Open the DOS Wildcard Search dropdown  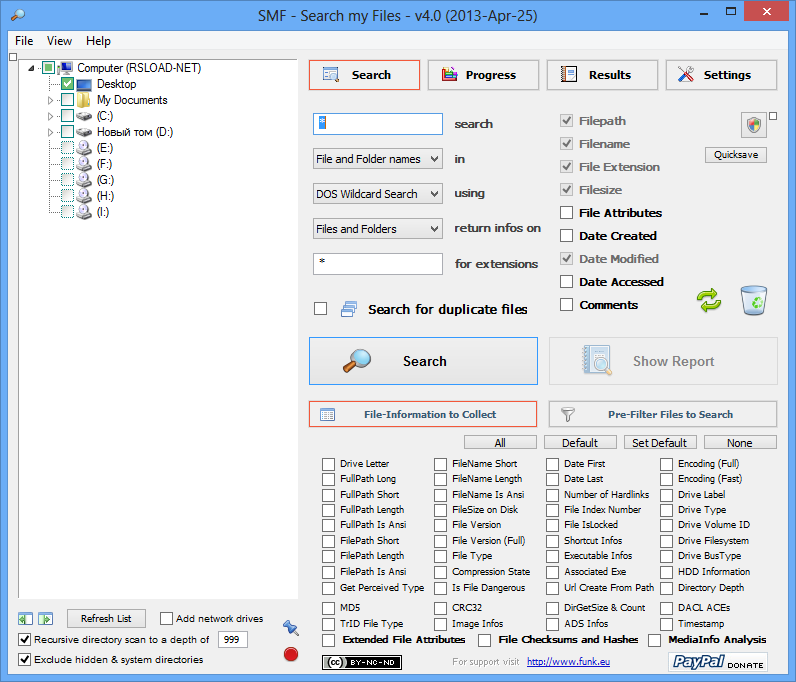pos(377,194)
